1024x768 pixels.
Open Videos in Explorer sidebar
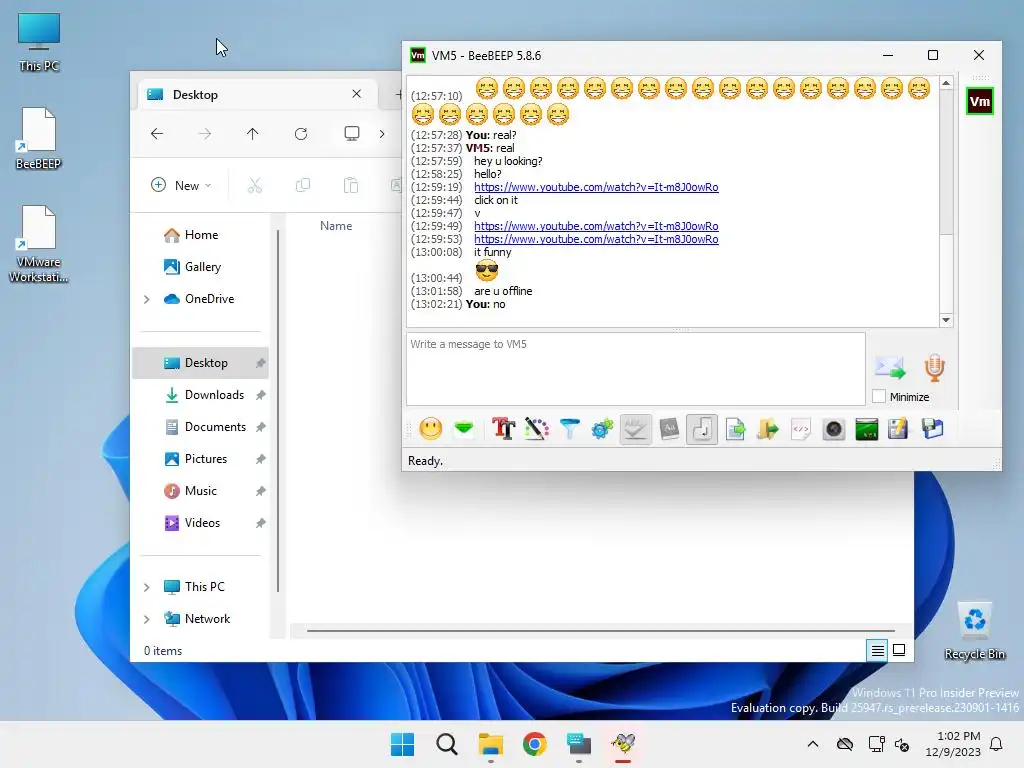click(x=200, y=523)
